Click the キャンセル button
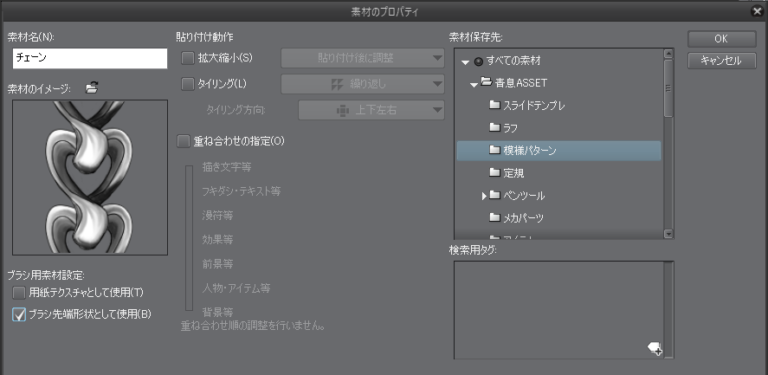The width and height of the screenshot is (768, 375). pos(721,61)
